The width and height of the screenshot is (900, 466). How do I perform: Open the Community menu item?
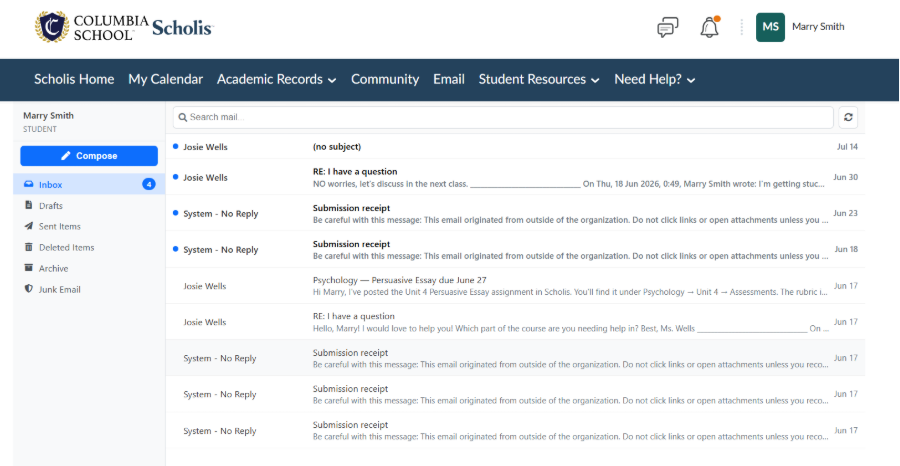pos(385,80)
